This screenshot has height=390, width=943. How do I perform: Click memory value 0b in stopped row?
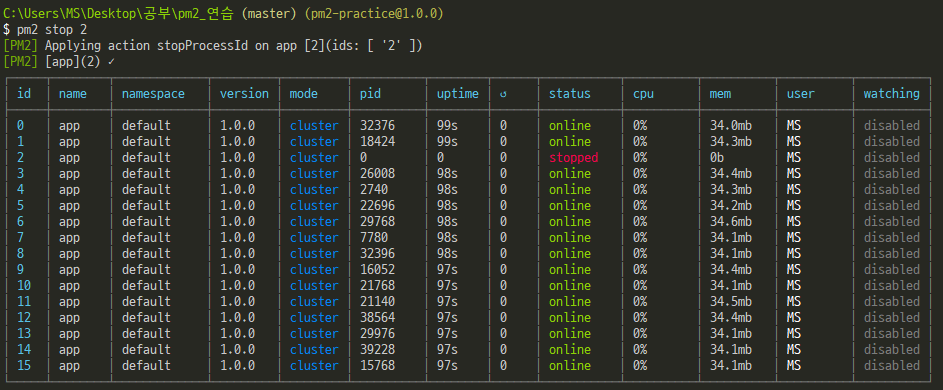pos(717,158)
